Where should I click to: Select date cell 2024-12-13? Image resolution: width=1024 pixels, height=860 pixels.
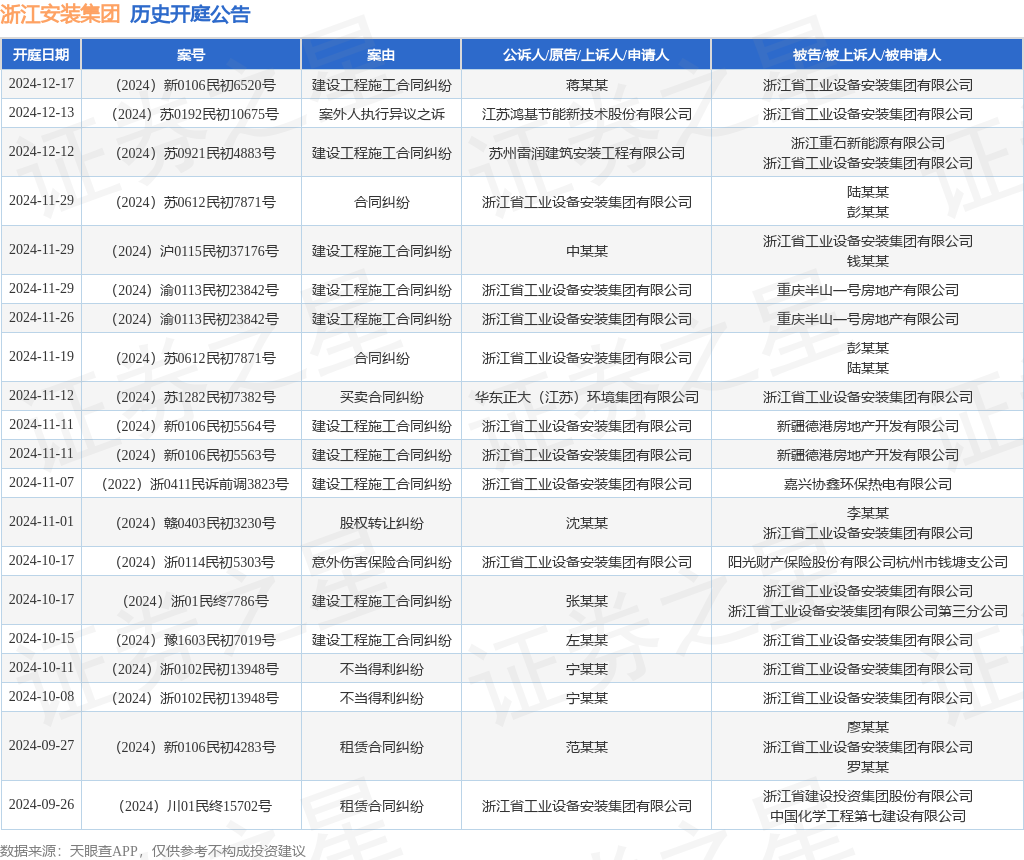point(41,113)
